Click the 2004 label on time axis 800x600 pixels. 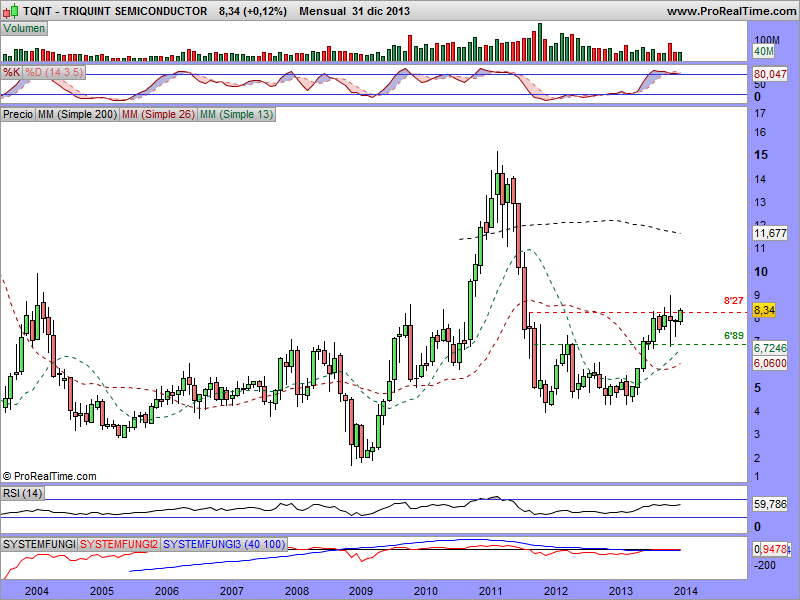coord(37,591)
